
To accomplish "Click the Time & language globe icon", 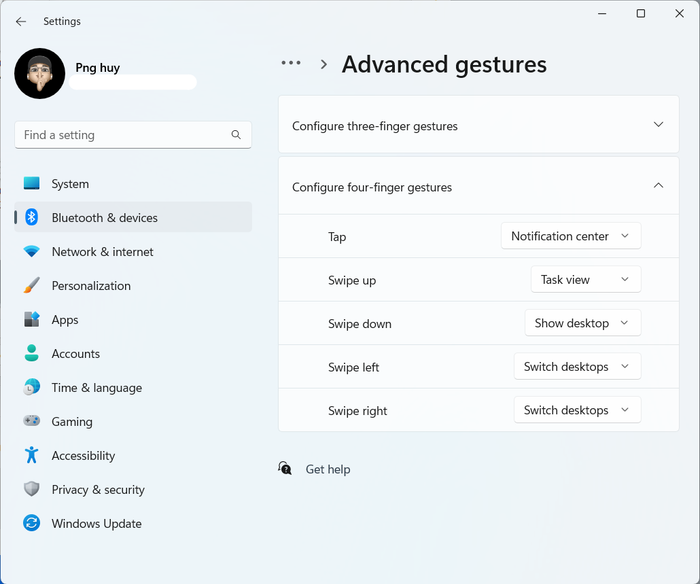I will pos(32,387).
